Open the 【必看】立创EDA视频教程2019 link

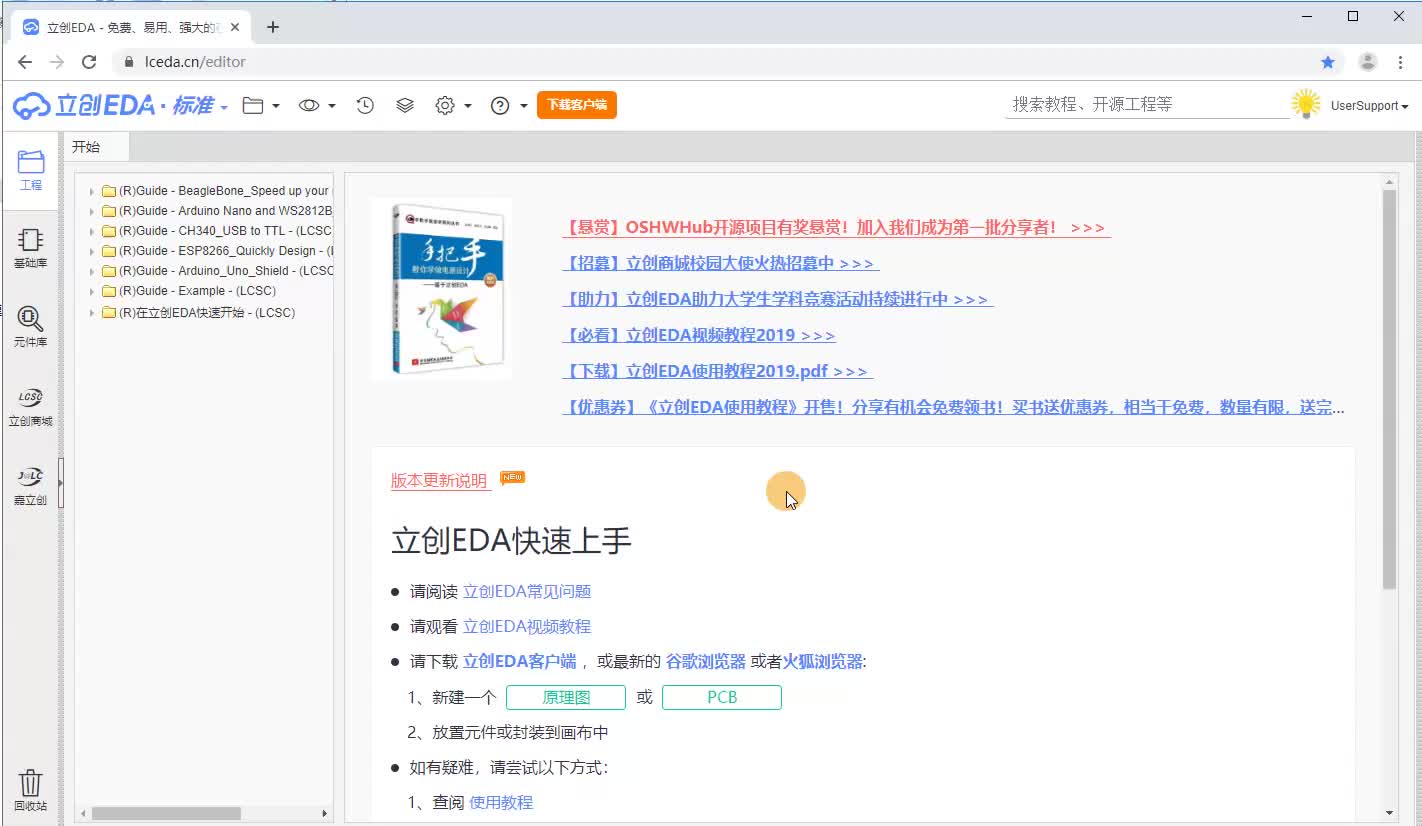click(x=699, y=335)
